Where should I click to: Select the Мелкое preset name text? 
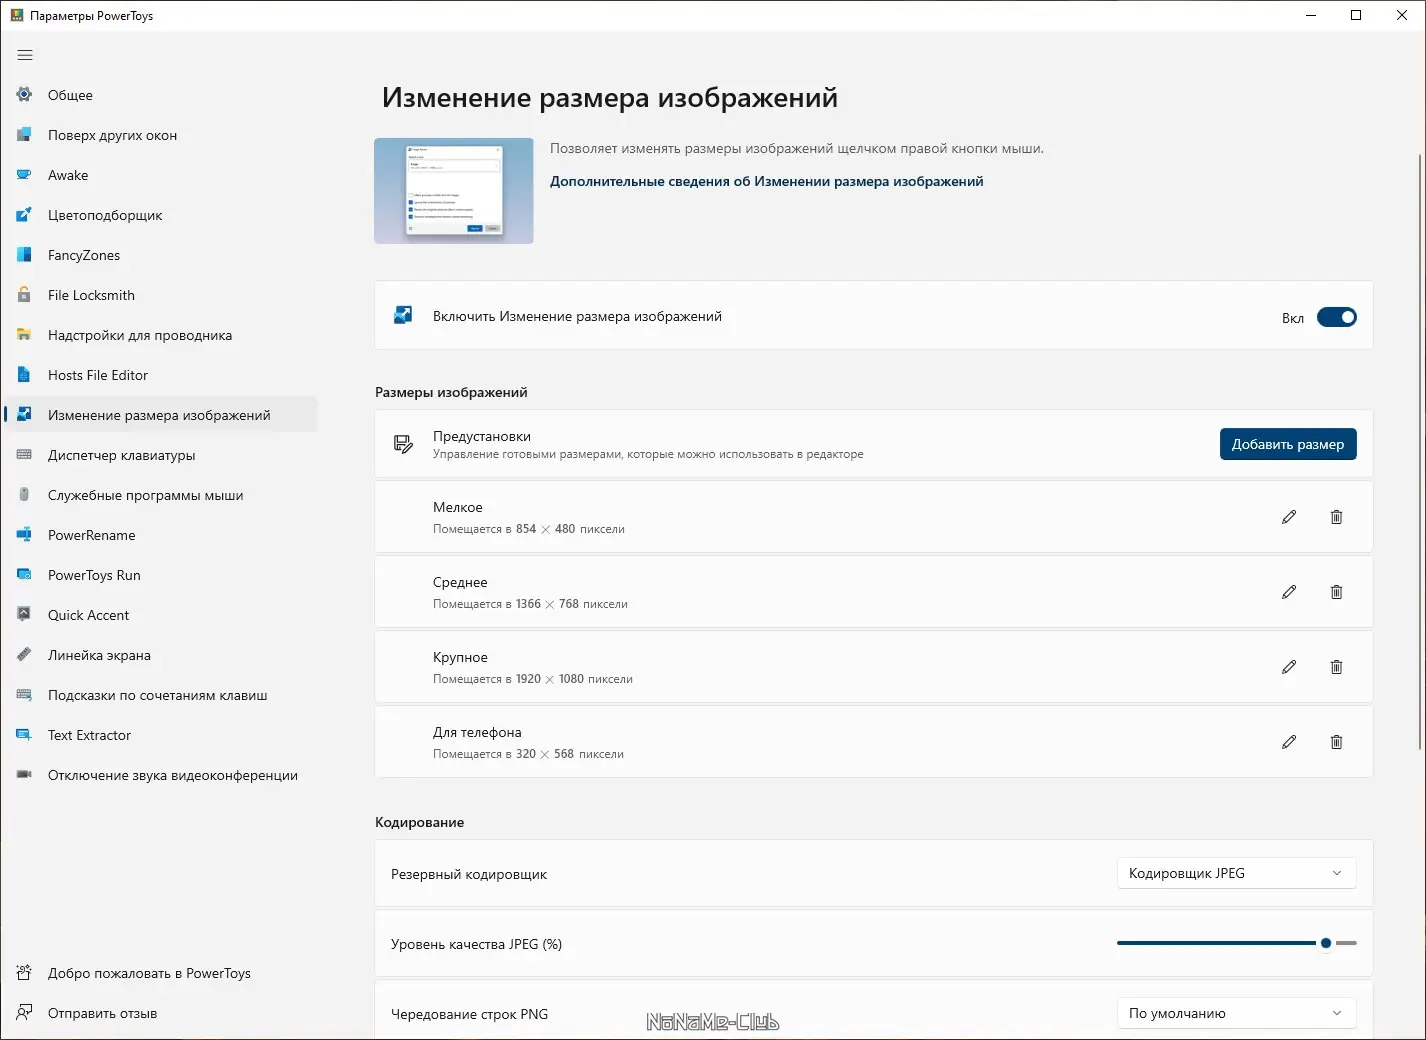tap(458, 507)
